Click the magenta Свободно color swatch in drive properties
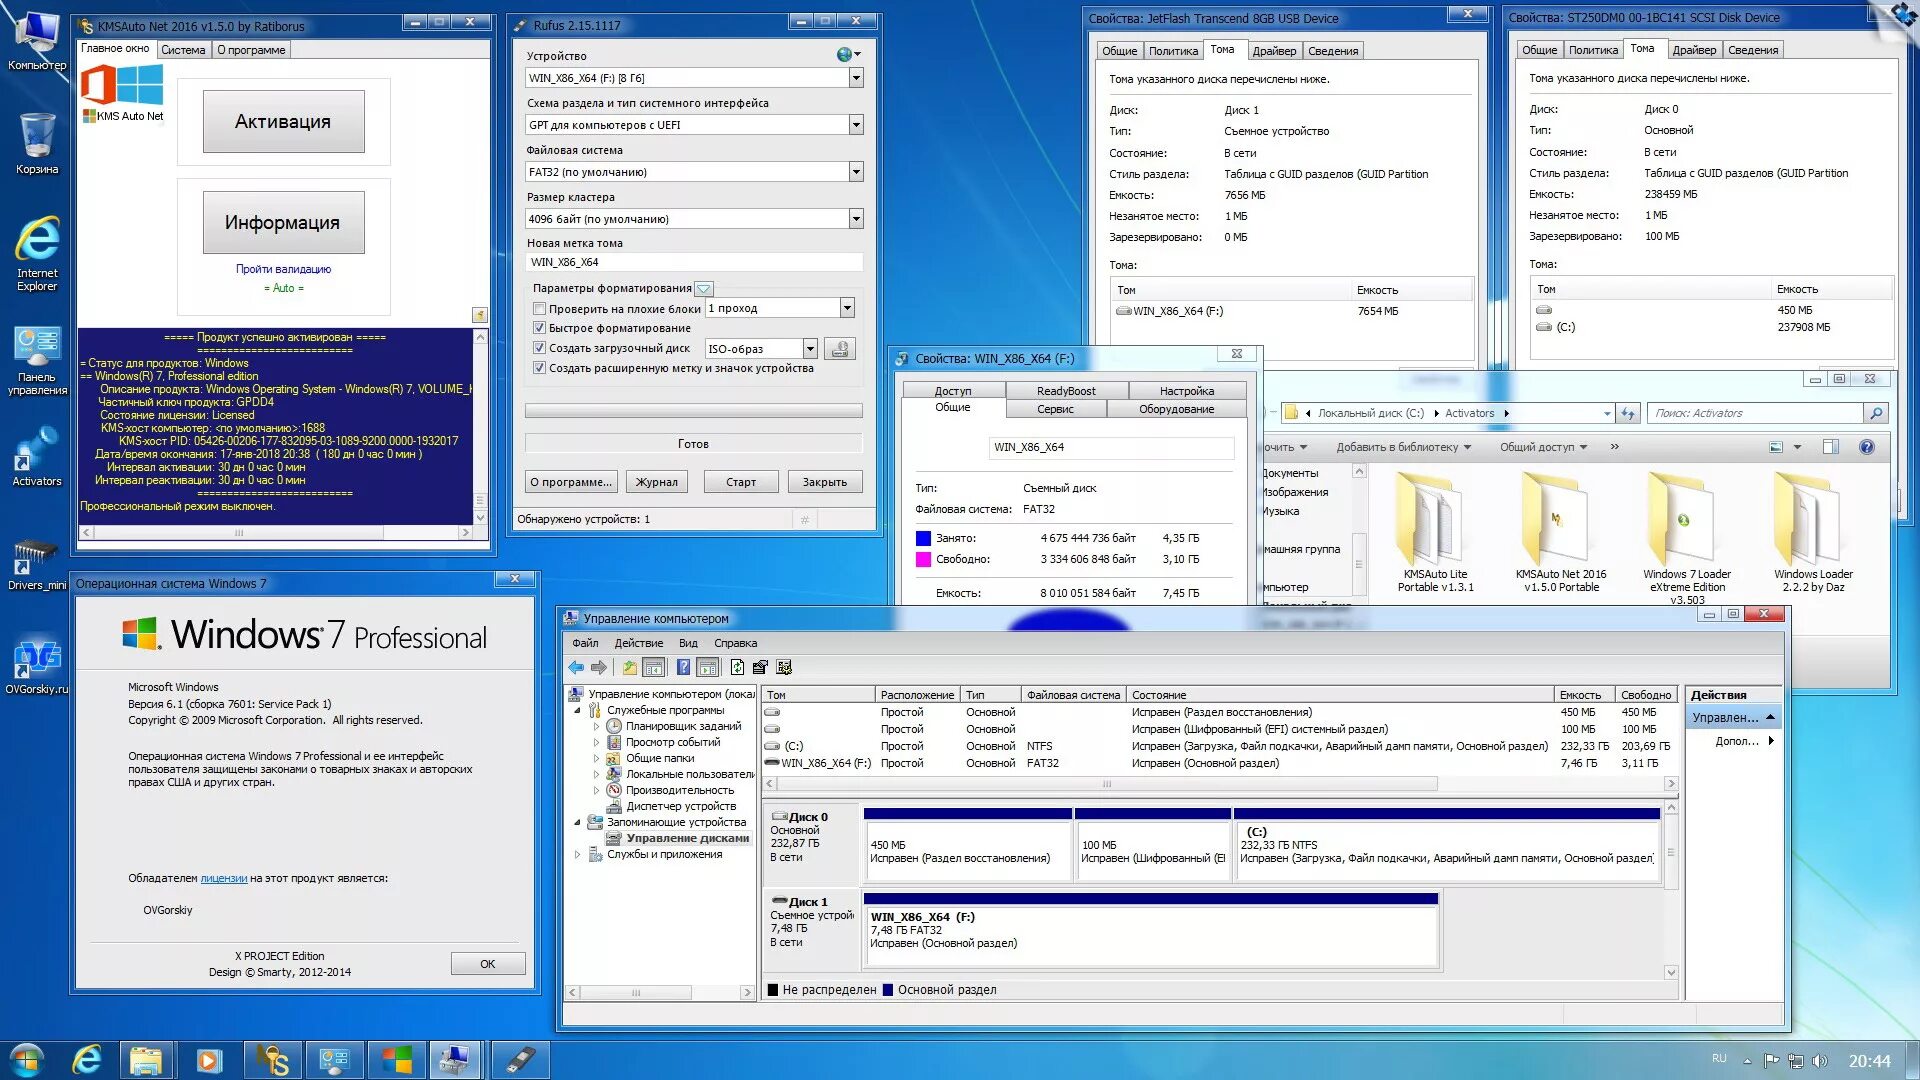 tap(923, 559)
